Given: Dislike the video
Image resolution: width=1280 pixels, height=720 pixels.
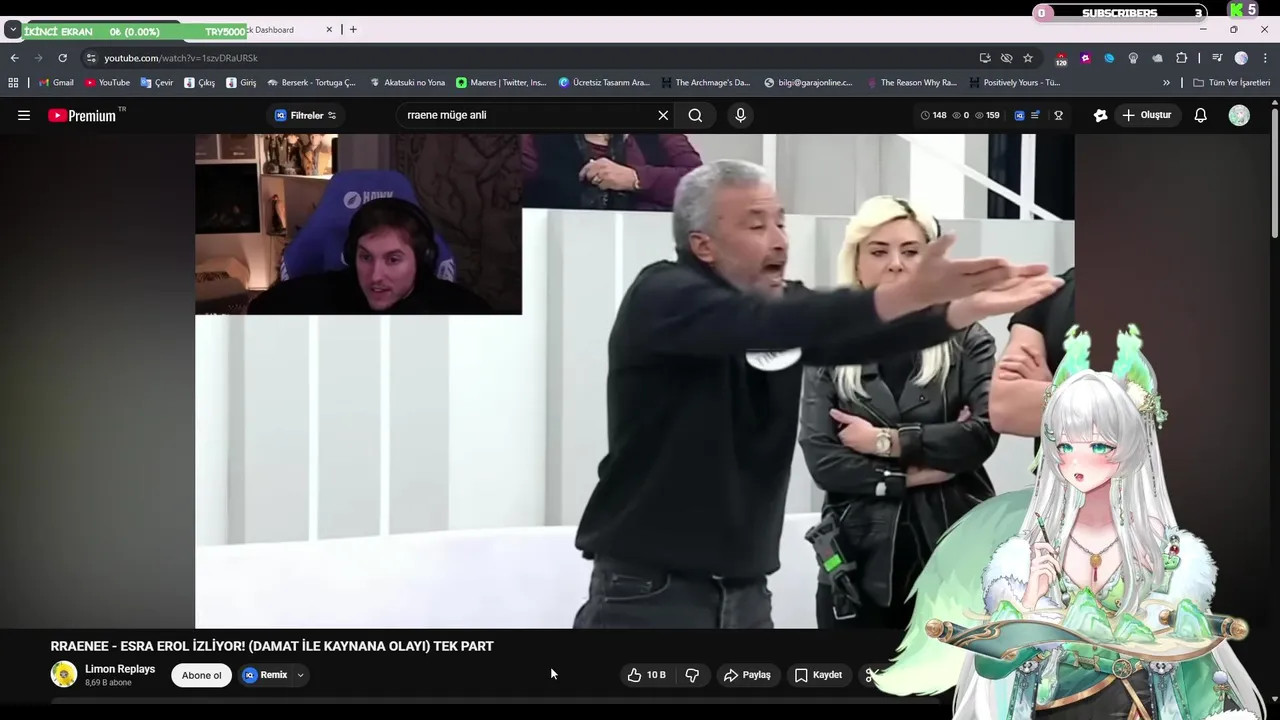Looking at the screenshot, I should tap(692, 675).
